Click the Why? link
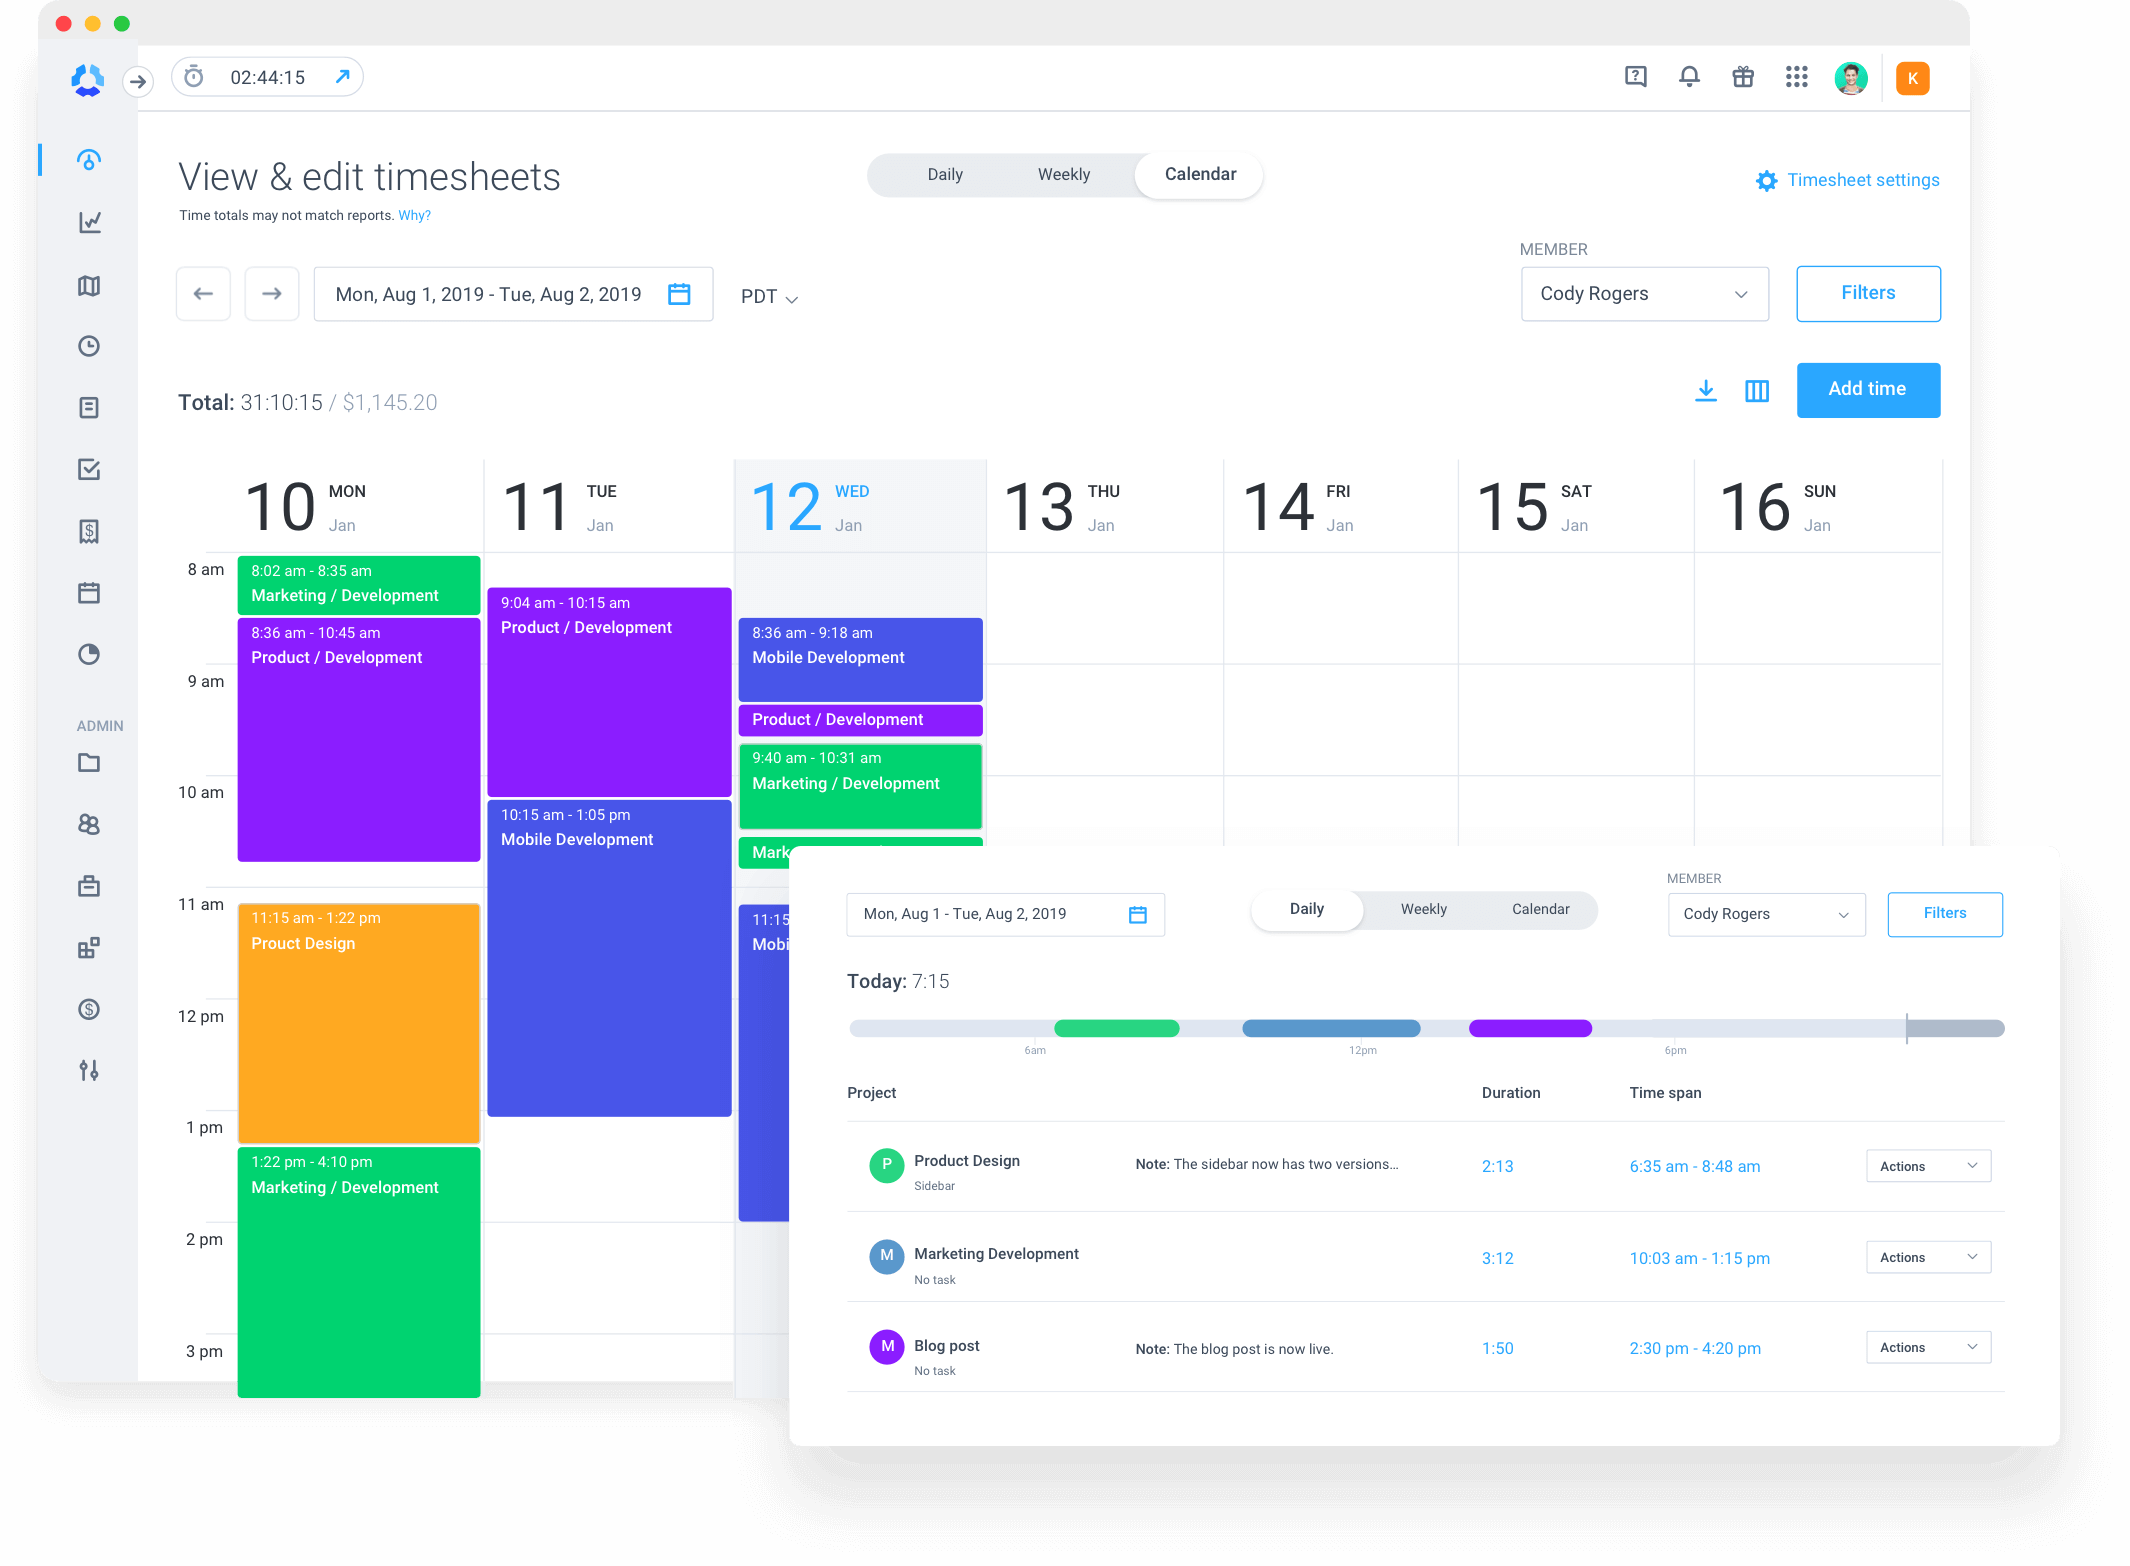This screenshot has height=1566, width=2130. pyautogui.click(x=414, y=216)
